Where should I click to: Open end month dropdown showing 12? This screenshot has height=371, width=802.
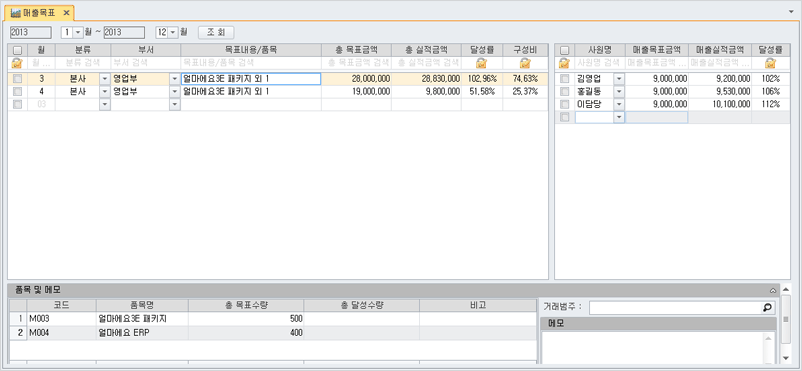click(x=173, y=32)
